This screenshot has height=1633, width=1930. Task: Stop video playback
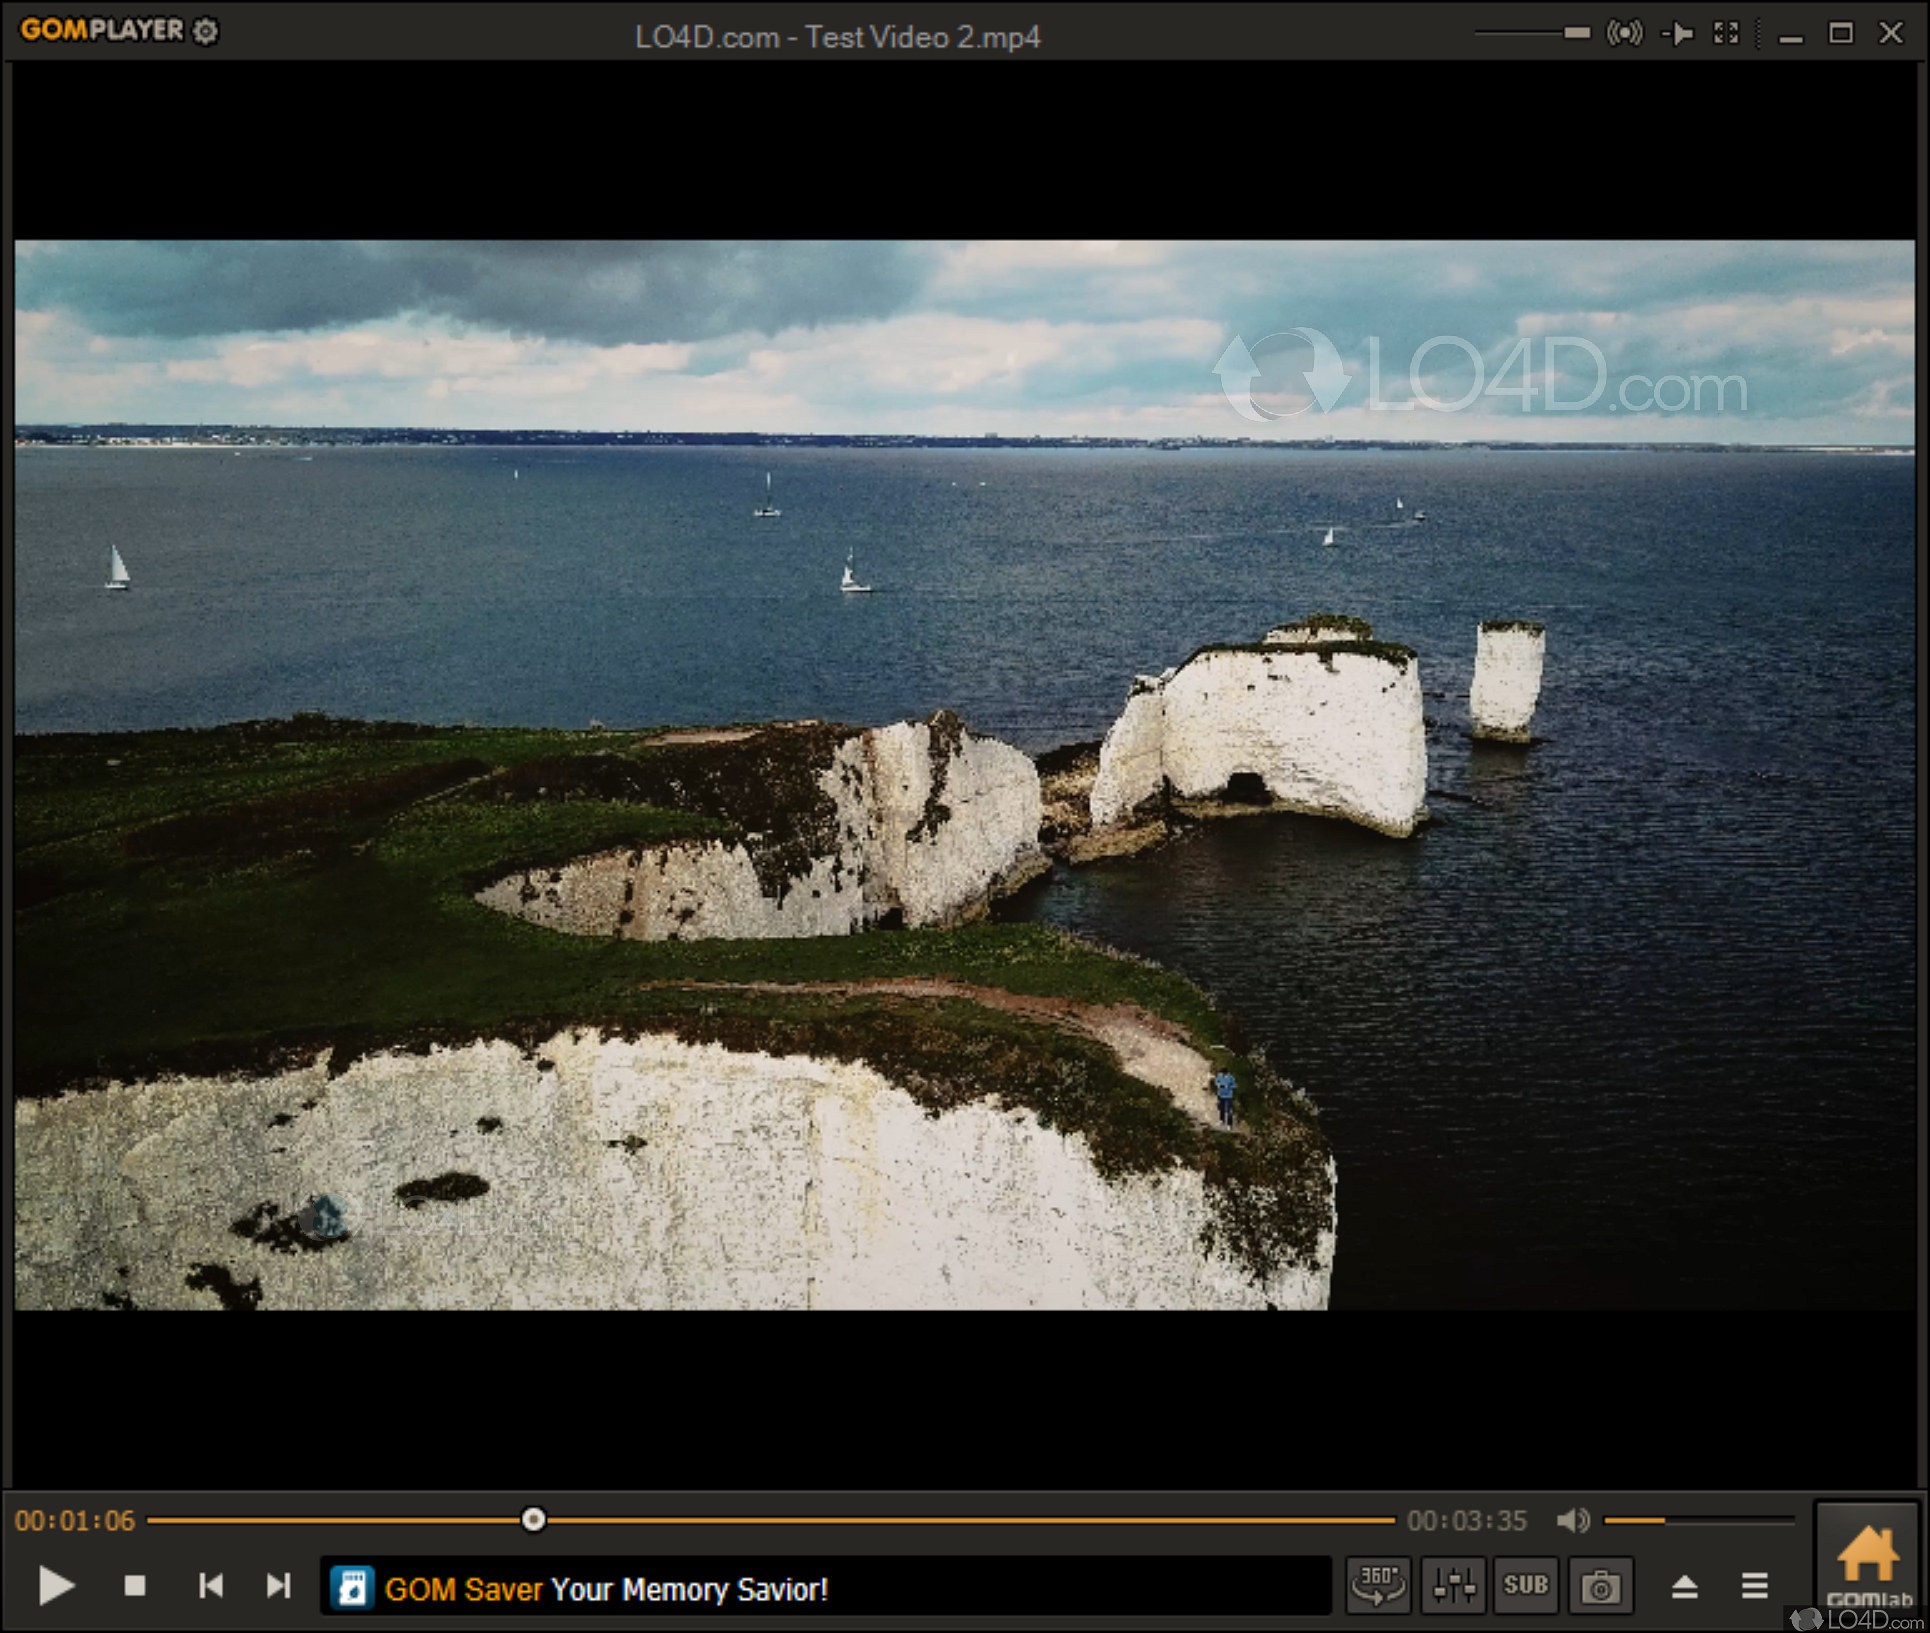coord(134,1586)
